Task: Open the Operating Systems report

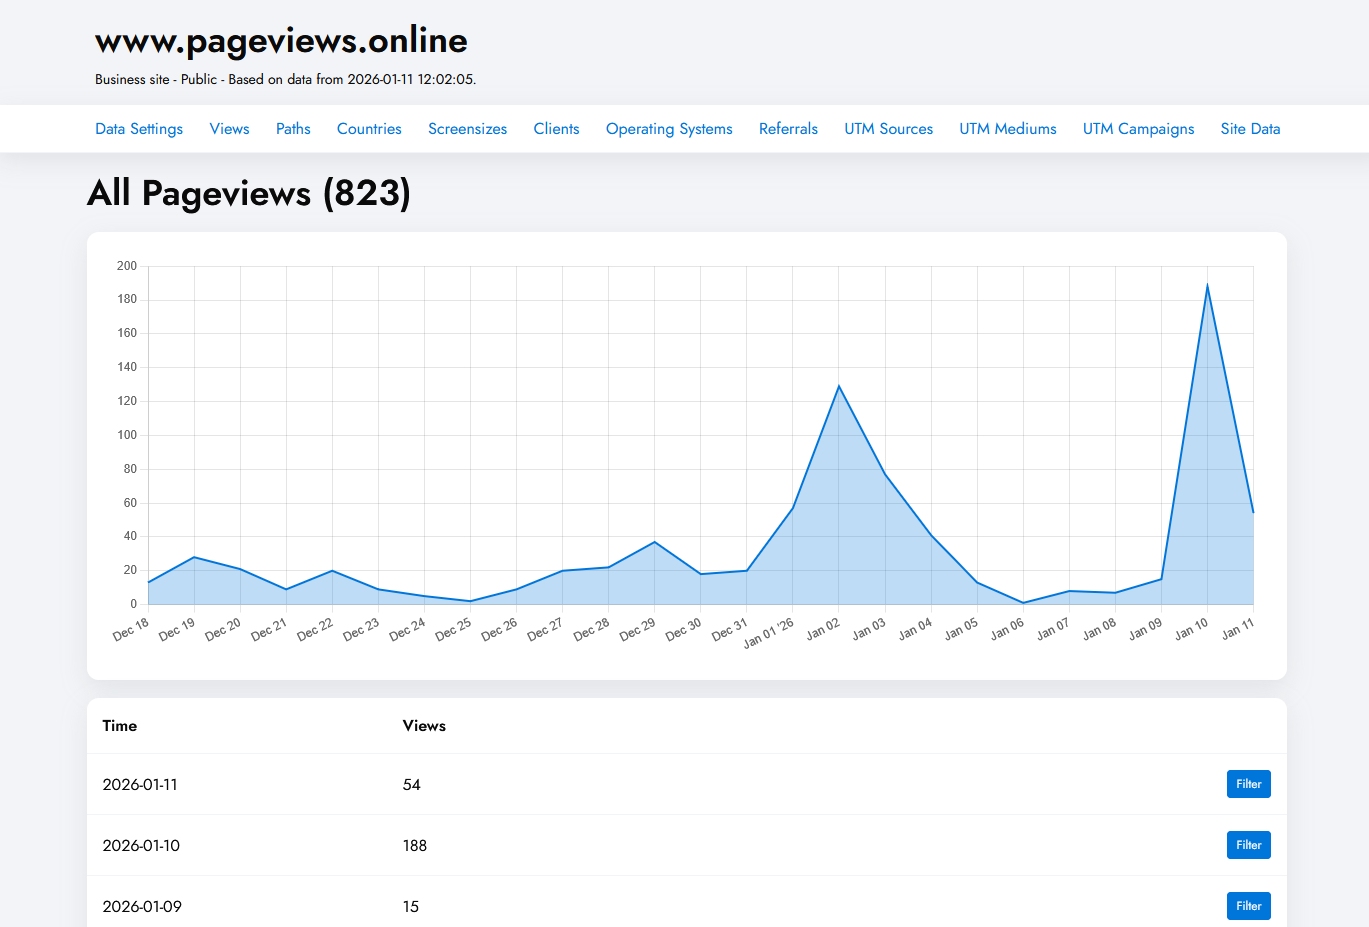Action: pos(668,128)
